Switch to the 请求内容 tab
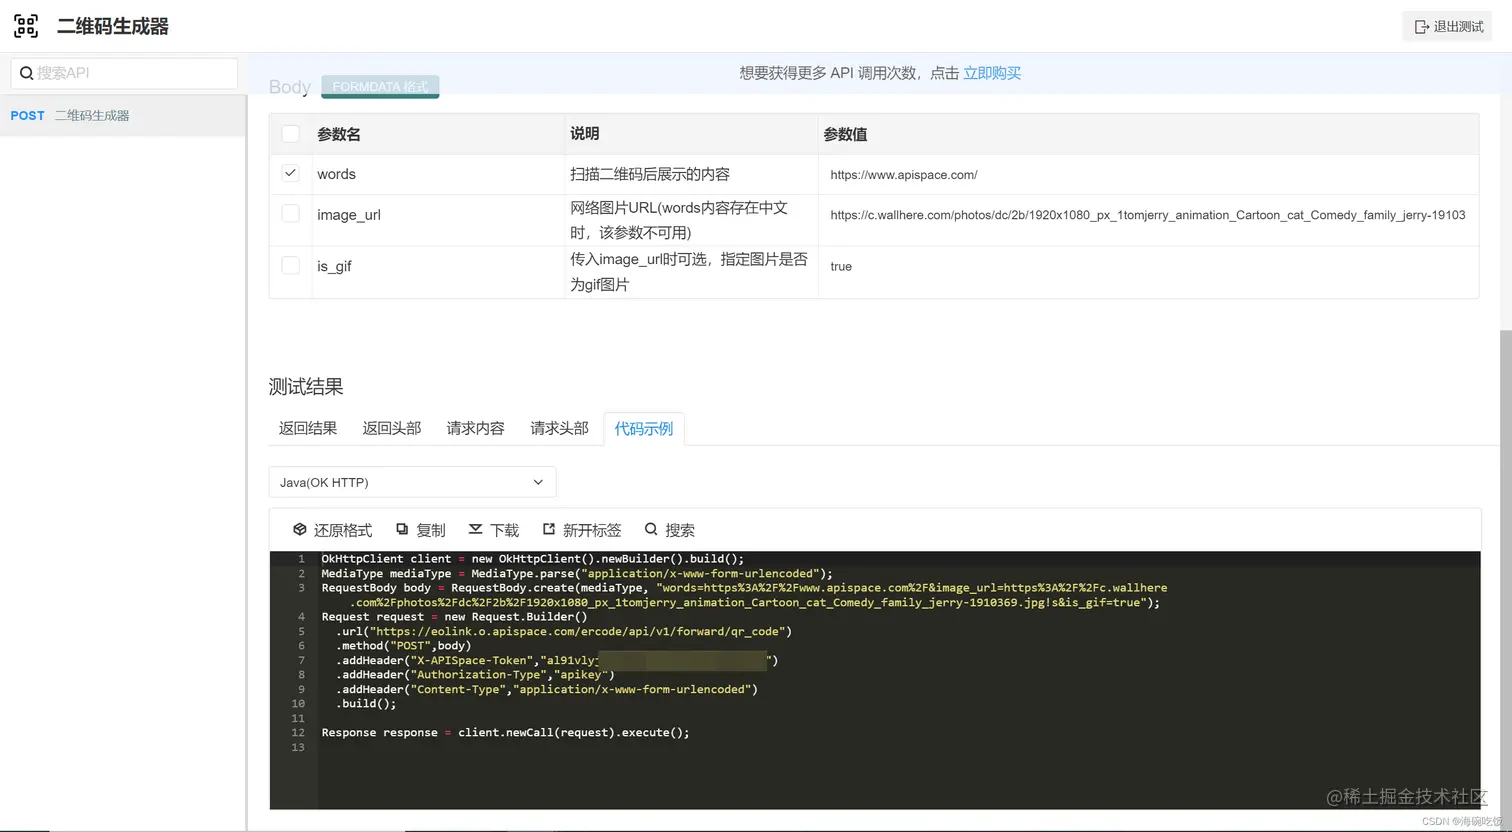This screenshot has height=832, width=1512. (475, 428)
